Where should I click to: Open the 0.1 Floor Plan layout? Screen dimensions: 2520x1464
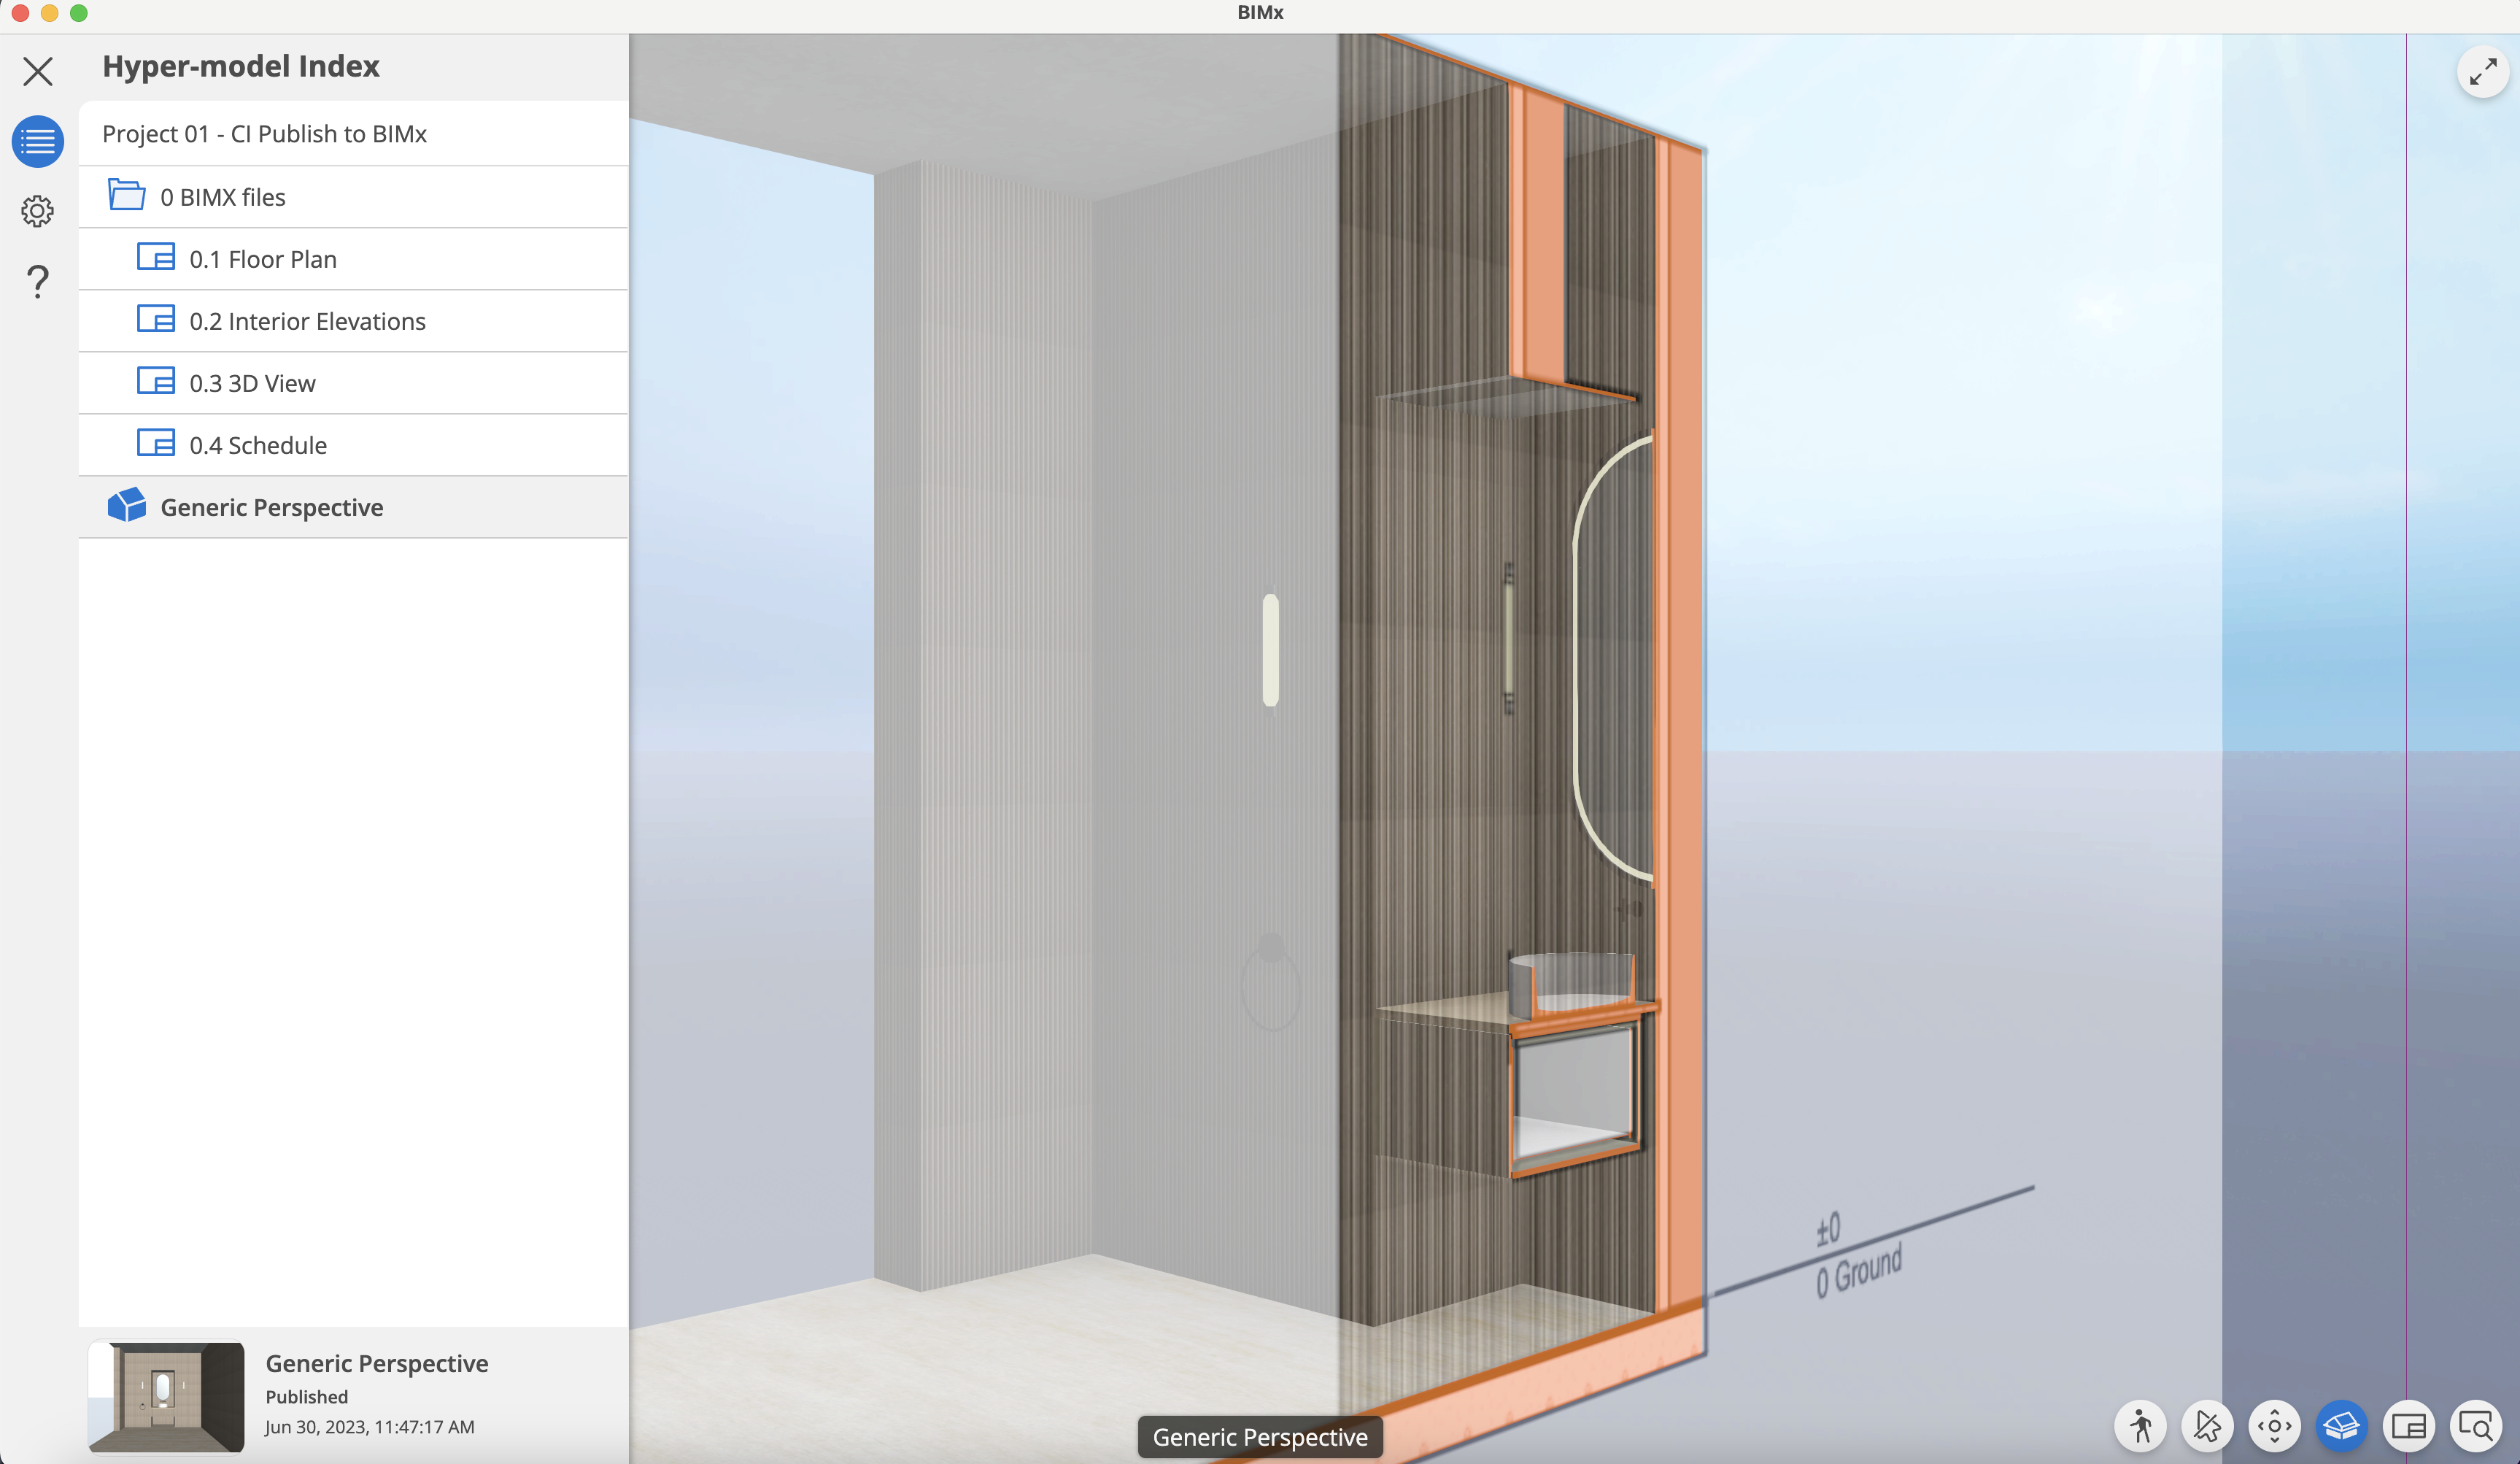tap(353, 259)
